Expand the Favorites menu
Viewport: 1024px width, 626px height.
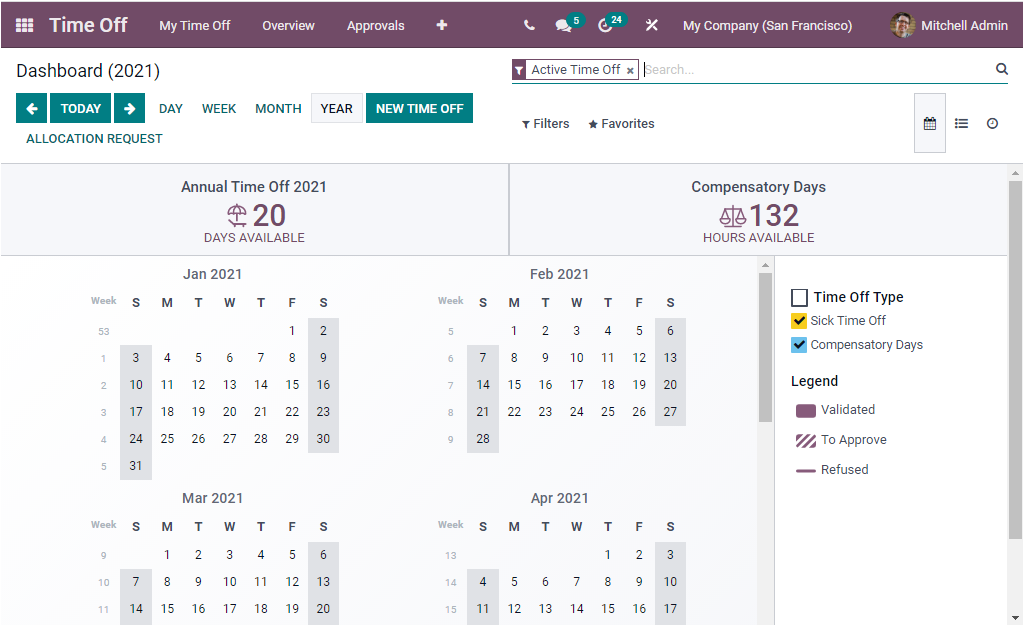tap(620, 123)
